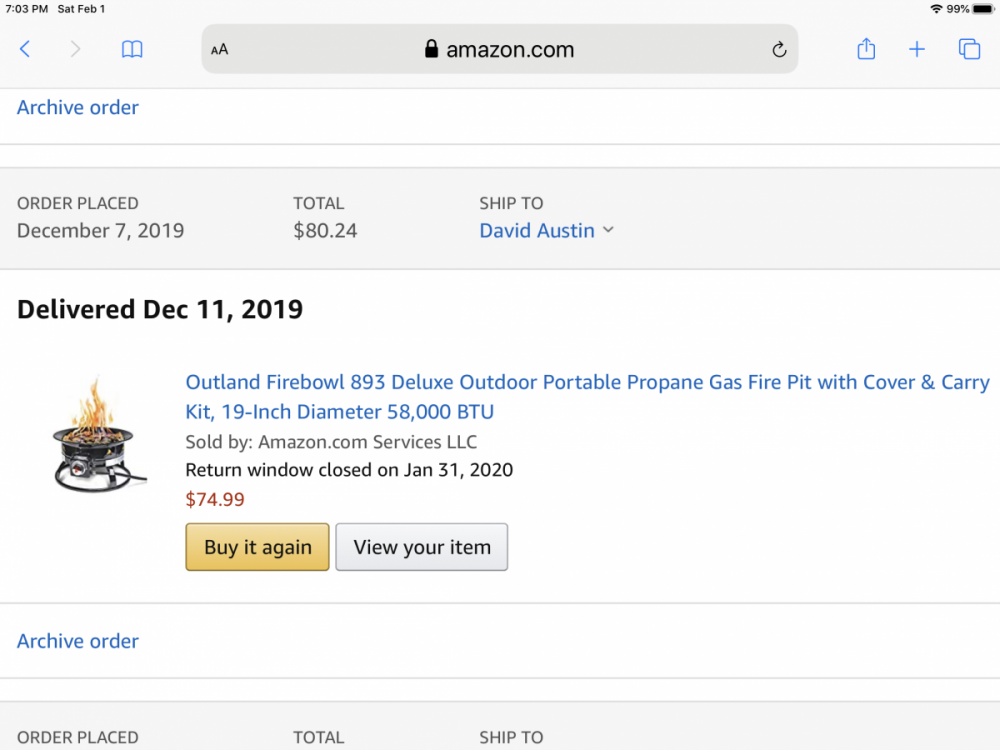This screenshot has height=750, width=1000.
Task: Open a new tab with plus icon
Action: tap(916, 49)
